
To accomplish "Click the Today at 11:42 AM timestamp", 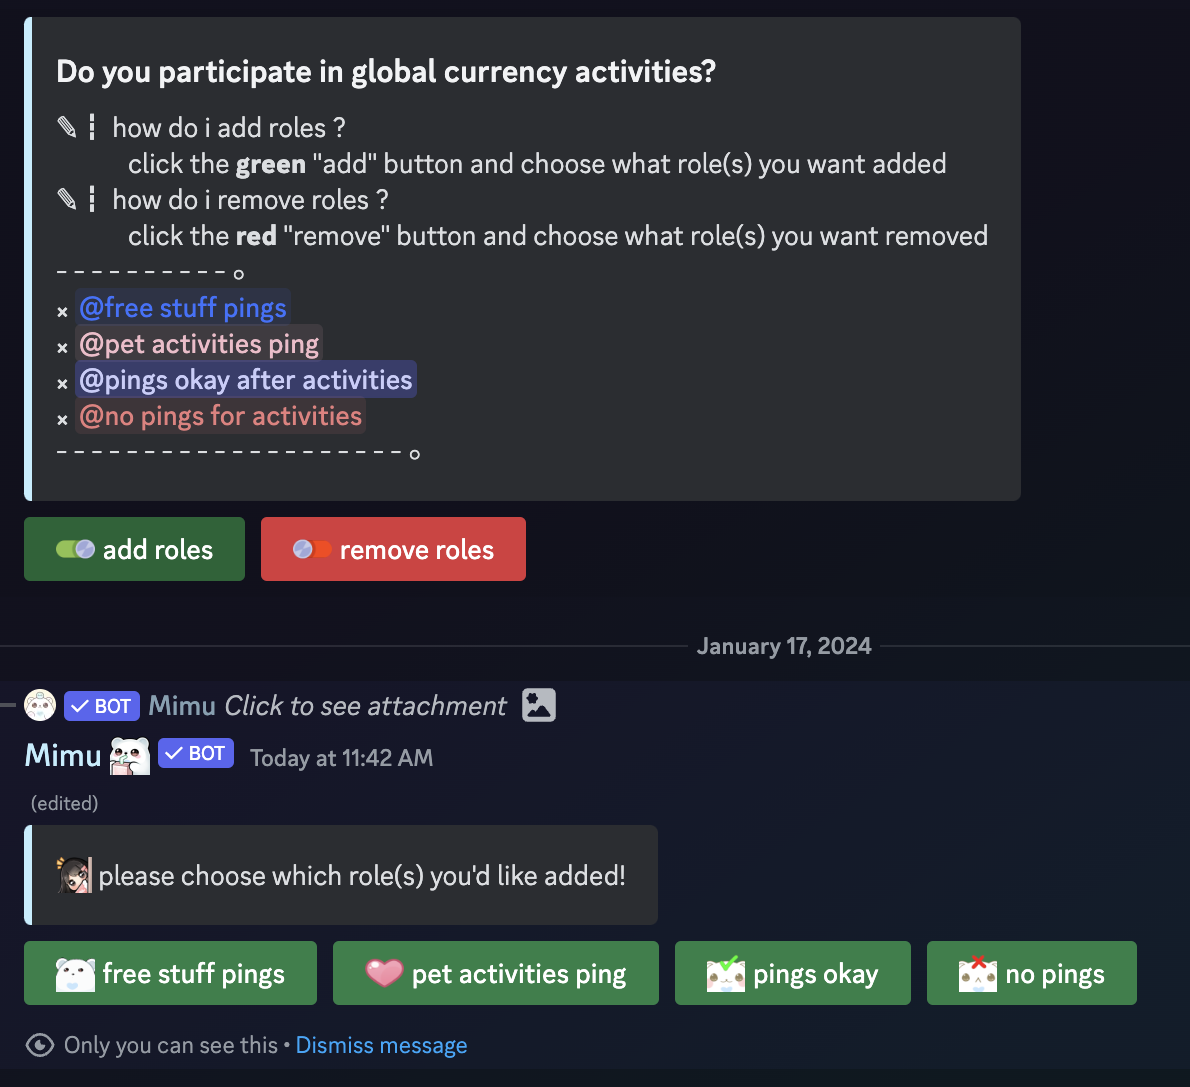I will (x=342, y=758).
